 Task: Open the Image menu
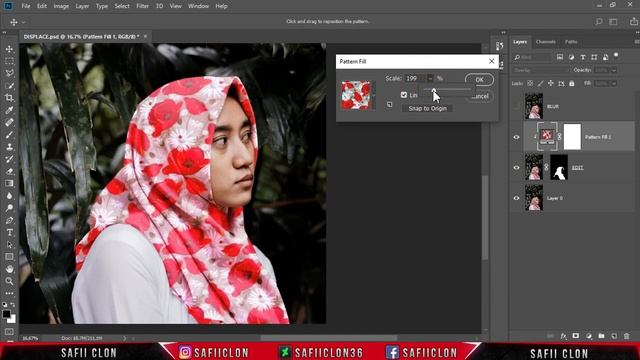click(x=61, y=6)
